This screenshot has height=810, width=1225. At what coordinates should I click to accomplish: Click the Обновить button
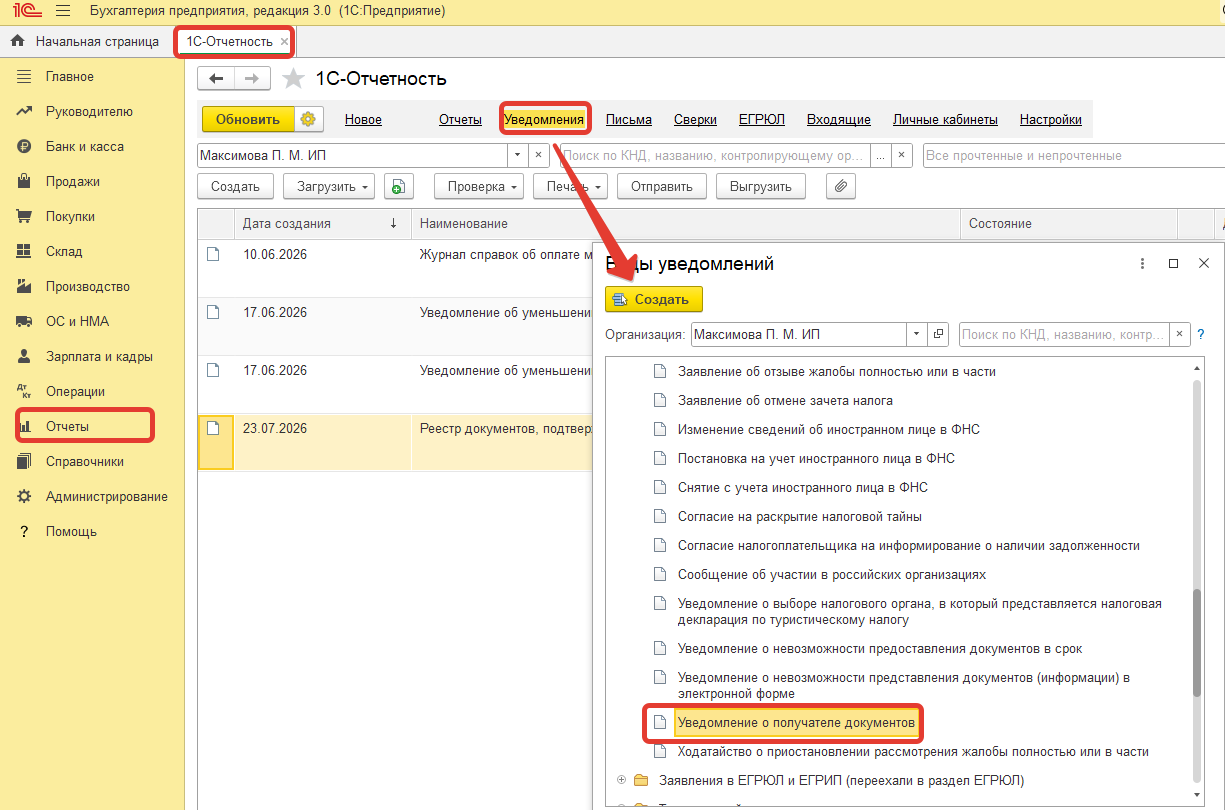click(x=248, y=120)
